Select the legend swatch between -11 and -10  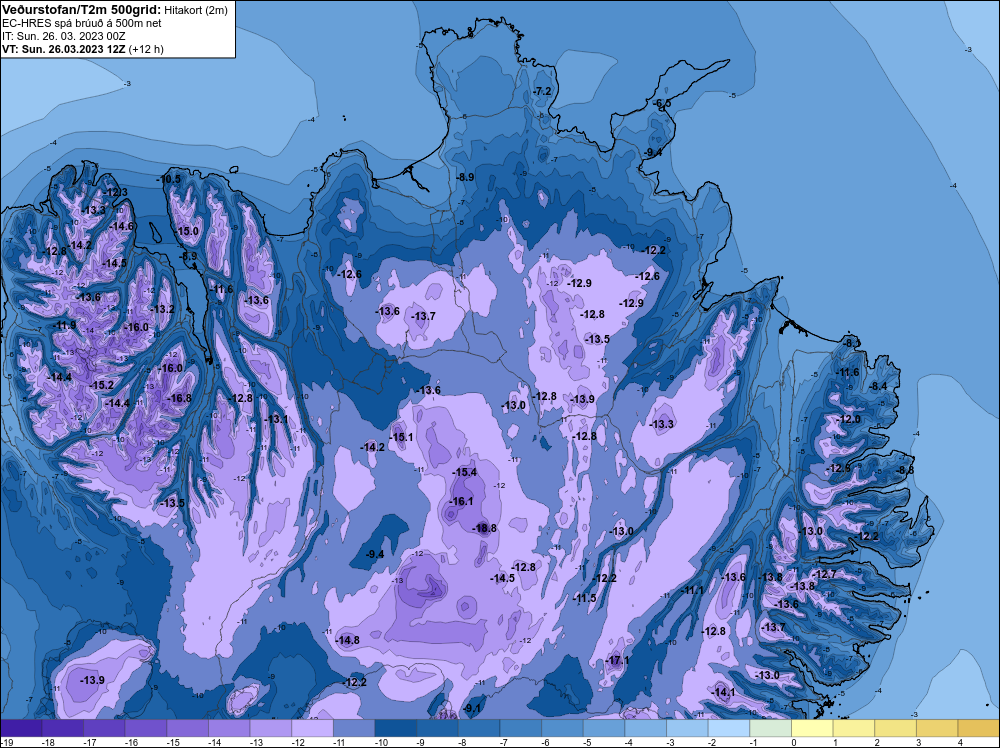(354, 728)
